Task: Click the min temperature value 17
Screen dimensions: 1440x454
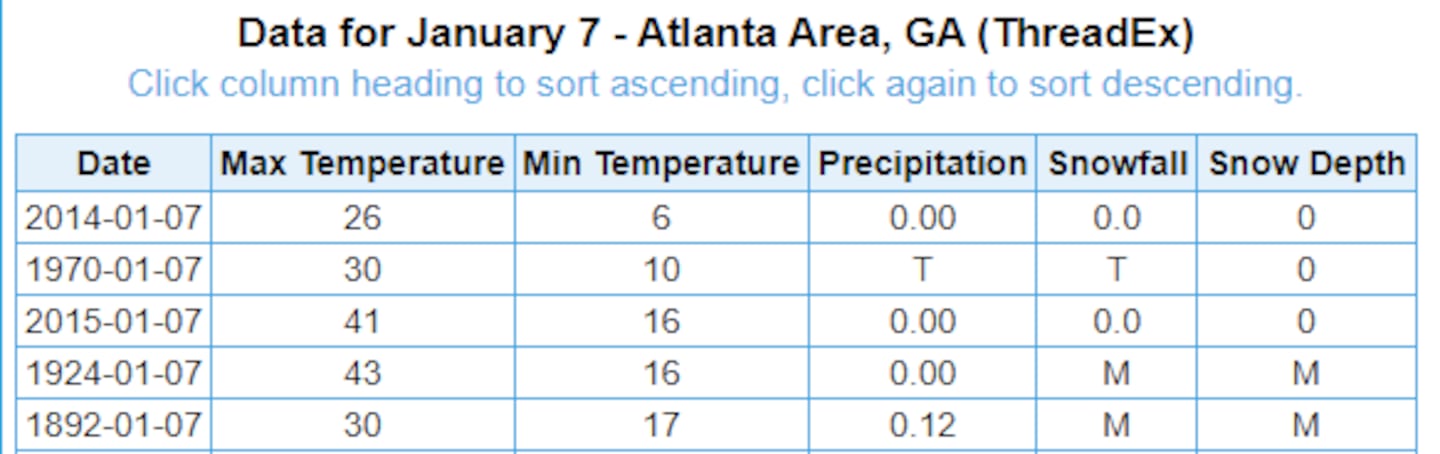Action: coord(661,425)
